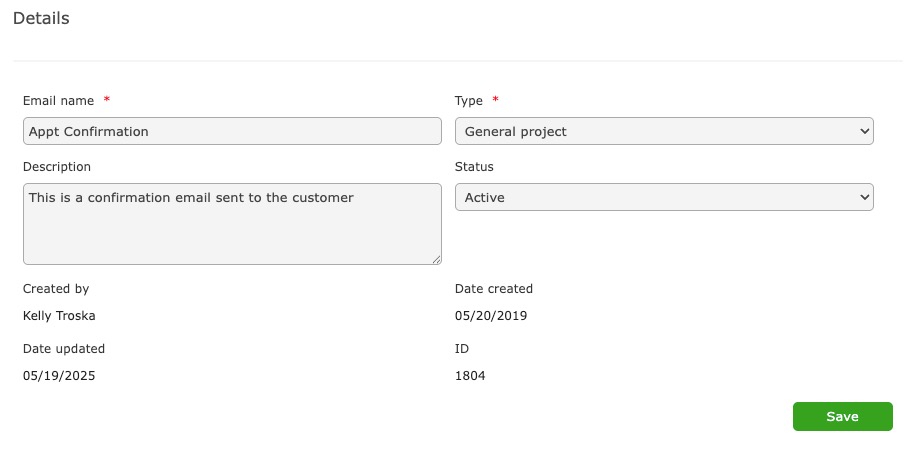Screen dimensions: 916x458
Task: Expand the Status dropdown set to Active
Action: 663,197
